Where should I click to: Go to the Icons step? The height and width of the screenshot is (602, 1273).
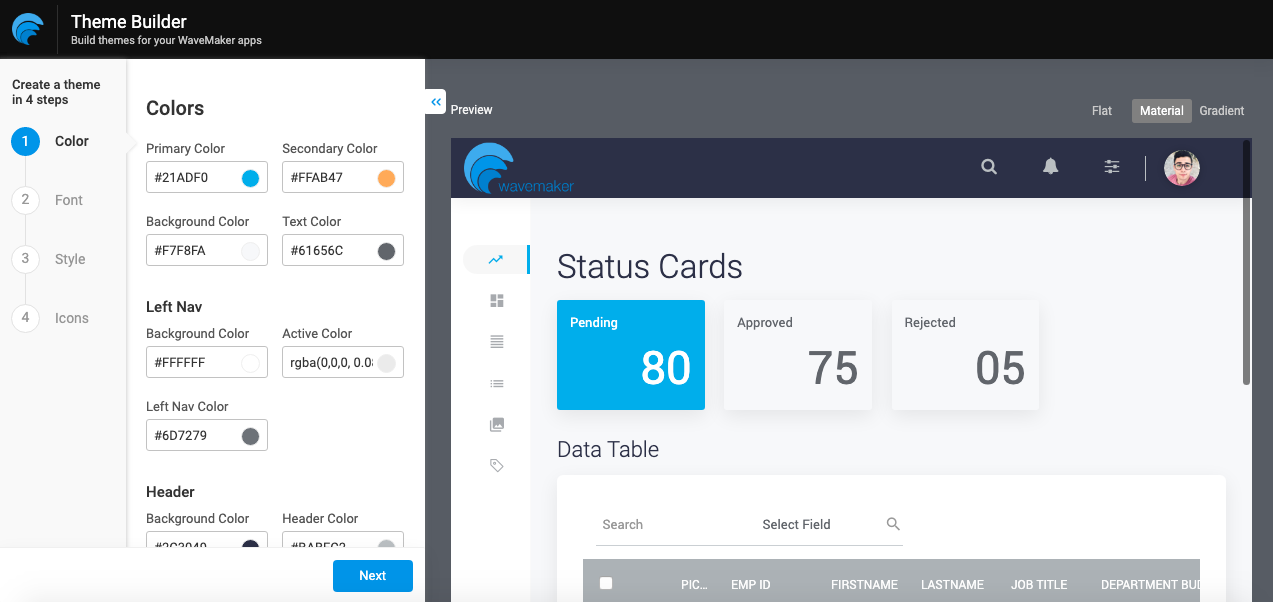pos(71,318)
